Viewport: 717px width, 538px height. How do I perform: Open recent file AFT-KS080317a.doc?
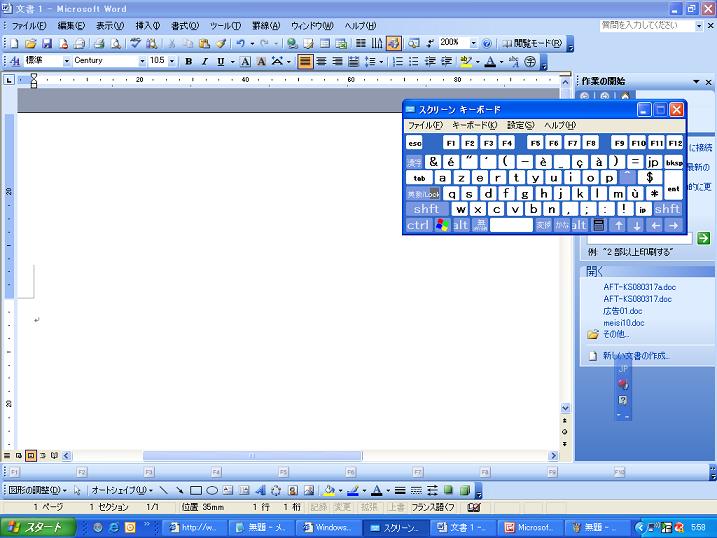pyautogui.click(x=639, y=287)
